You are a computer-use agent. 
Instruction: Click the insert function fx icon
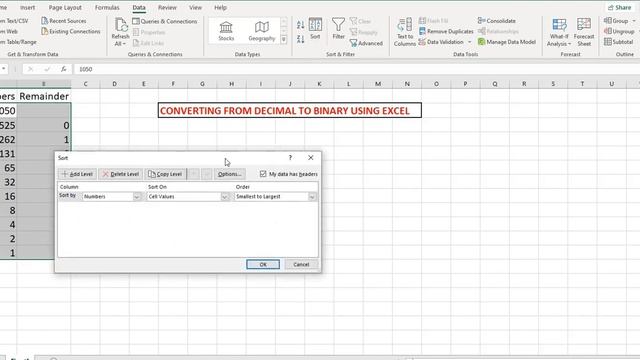64,69
